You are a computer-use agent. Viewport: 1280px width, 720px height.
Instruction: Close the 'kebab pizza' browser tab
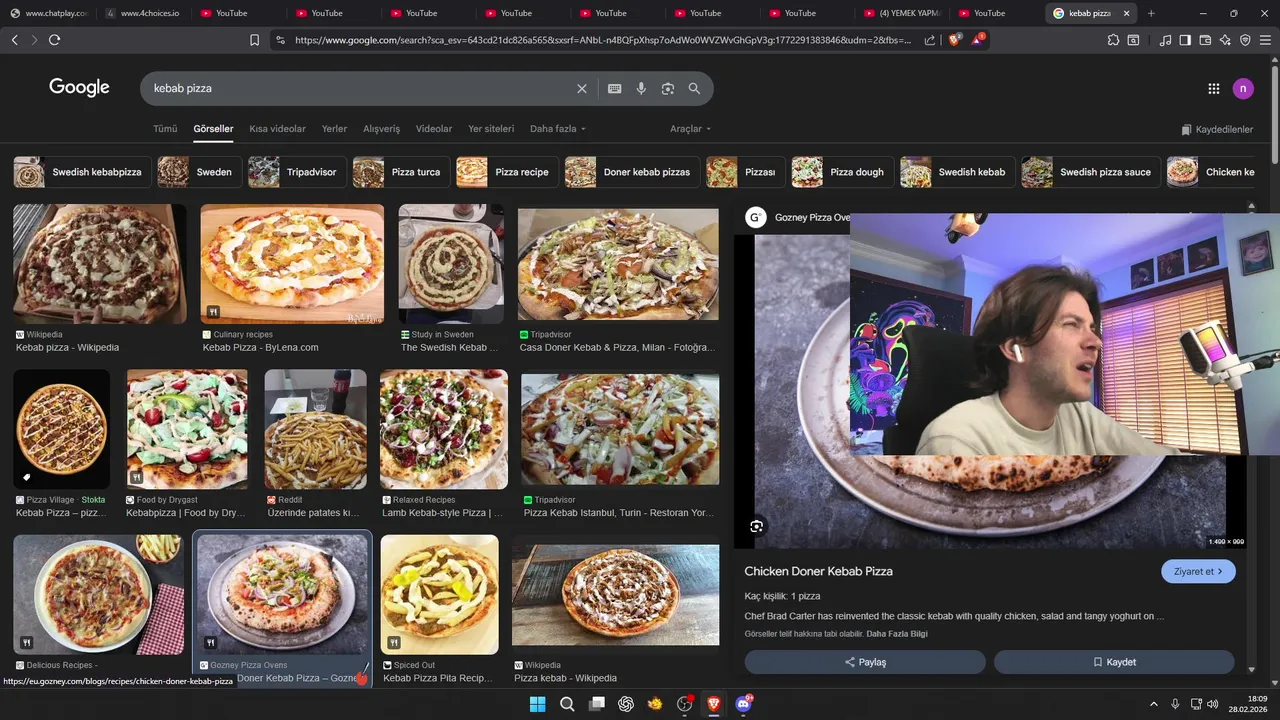point(1127,13)
